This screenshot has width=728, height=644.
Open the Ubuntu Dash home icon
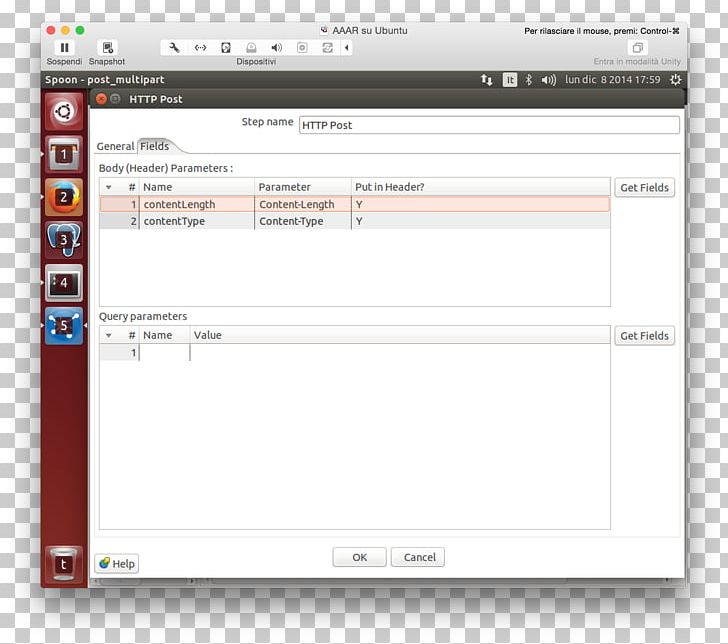coord(64,111)
